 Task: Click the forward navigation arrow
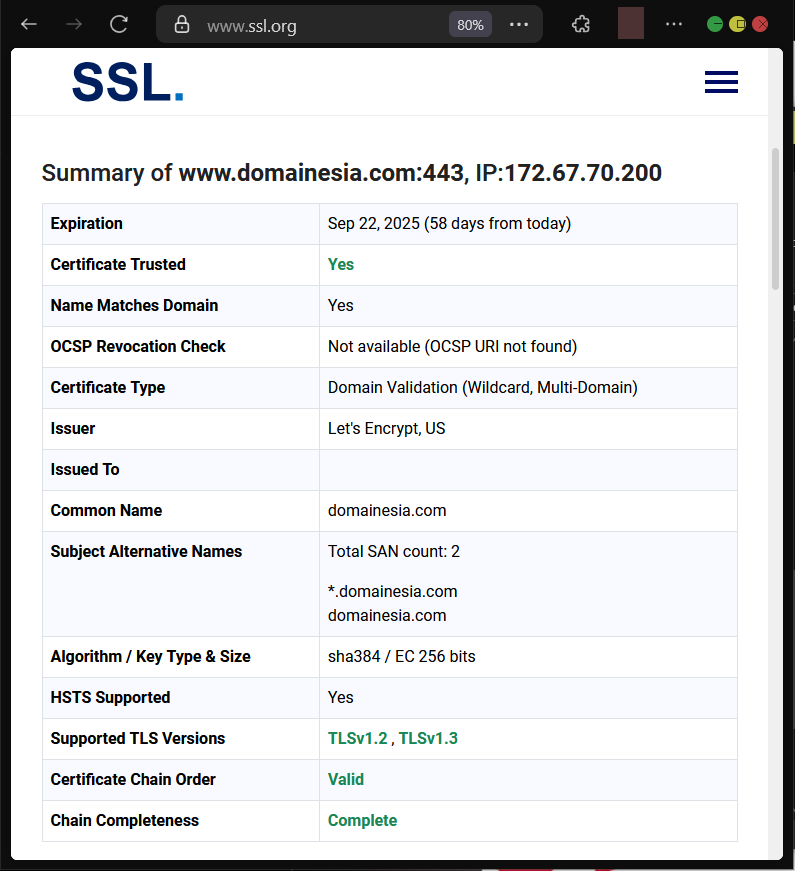point(74,24)
